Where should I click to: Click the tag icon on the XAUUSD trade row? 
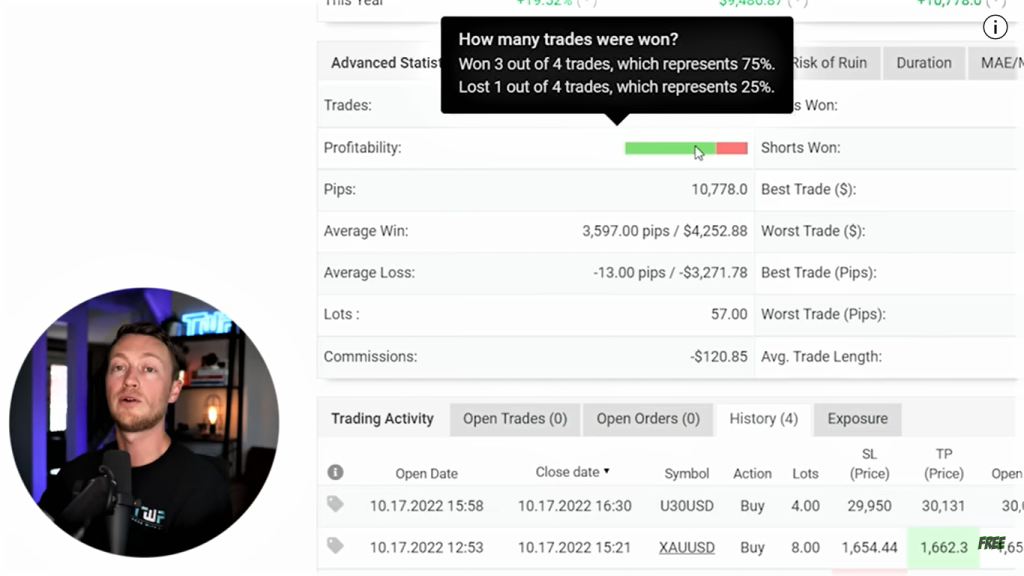pos(335,546)
